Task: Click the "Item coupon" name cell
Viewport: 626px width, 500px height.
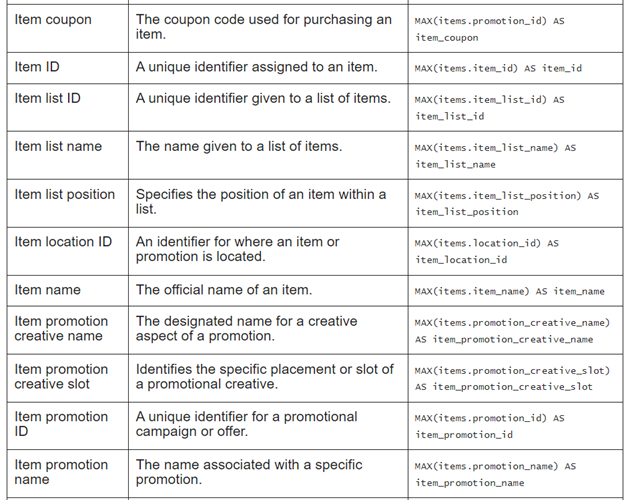Action: 53,20
